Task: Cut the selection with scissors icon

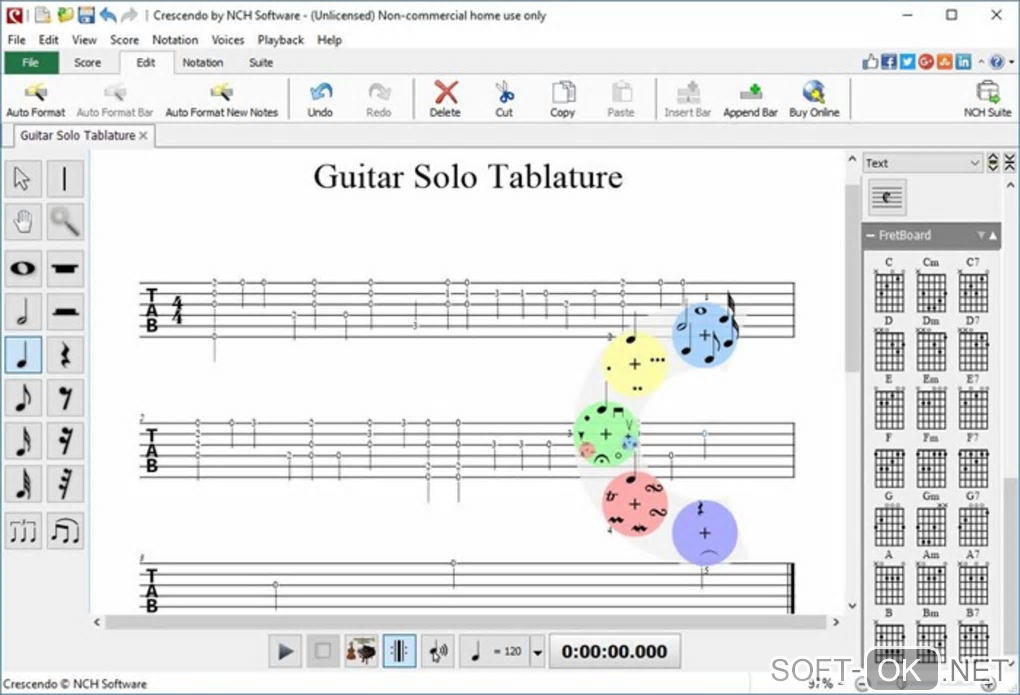Action: (x=504, y=100)
